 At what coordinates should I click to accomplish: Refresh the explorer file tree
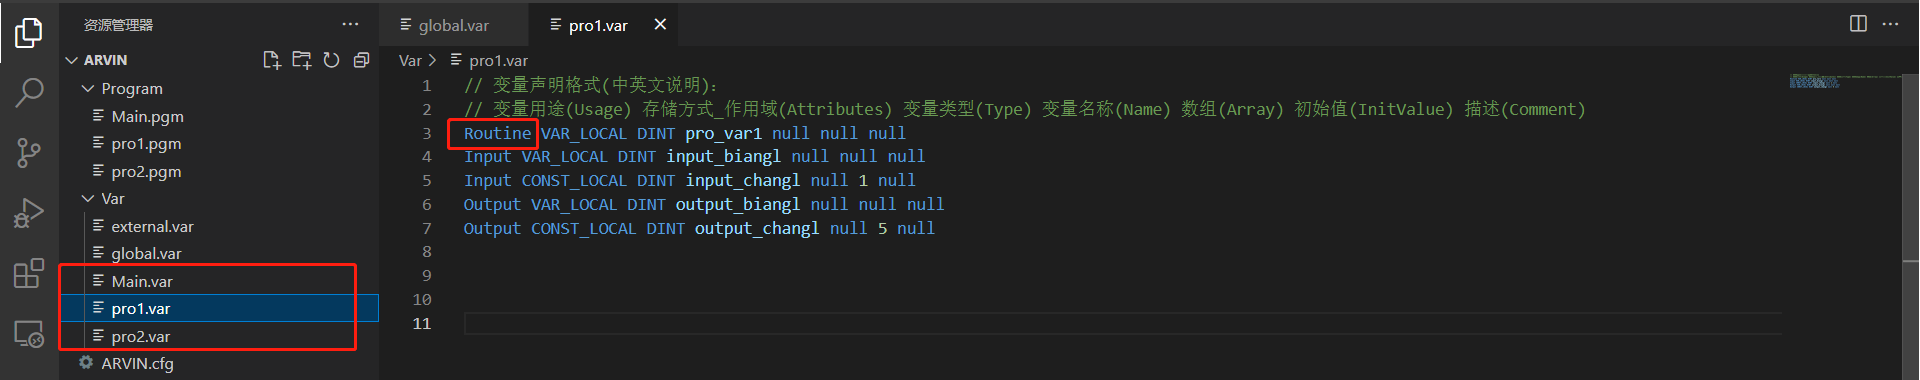[331, 60]
